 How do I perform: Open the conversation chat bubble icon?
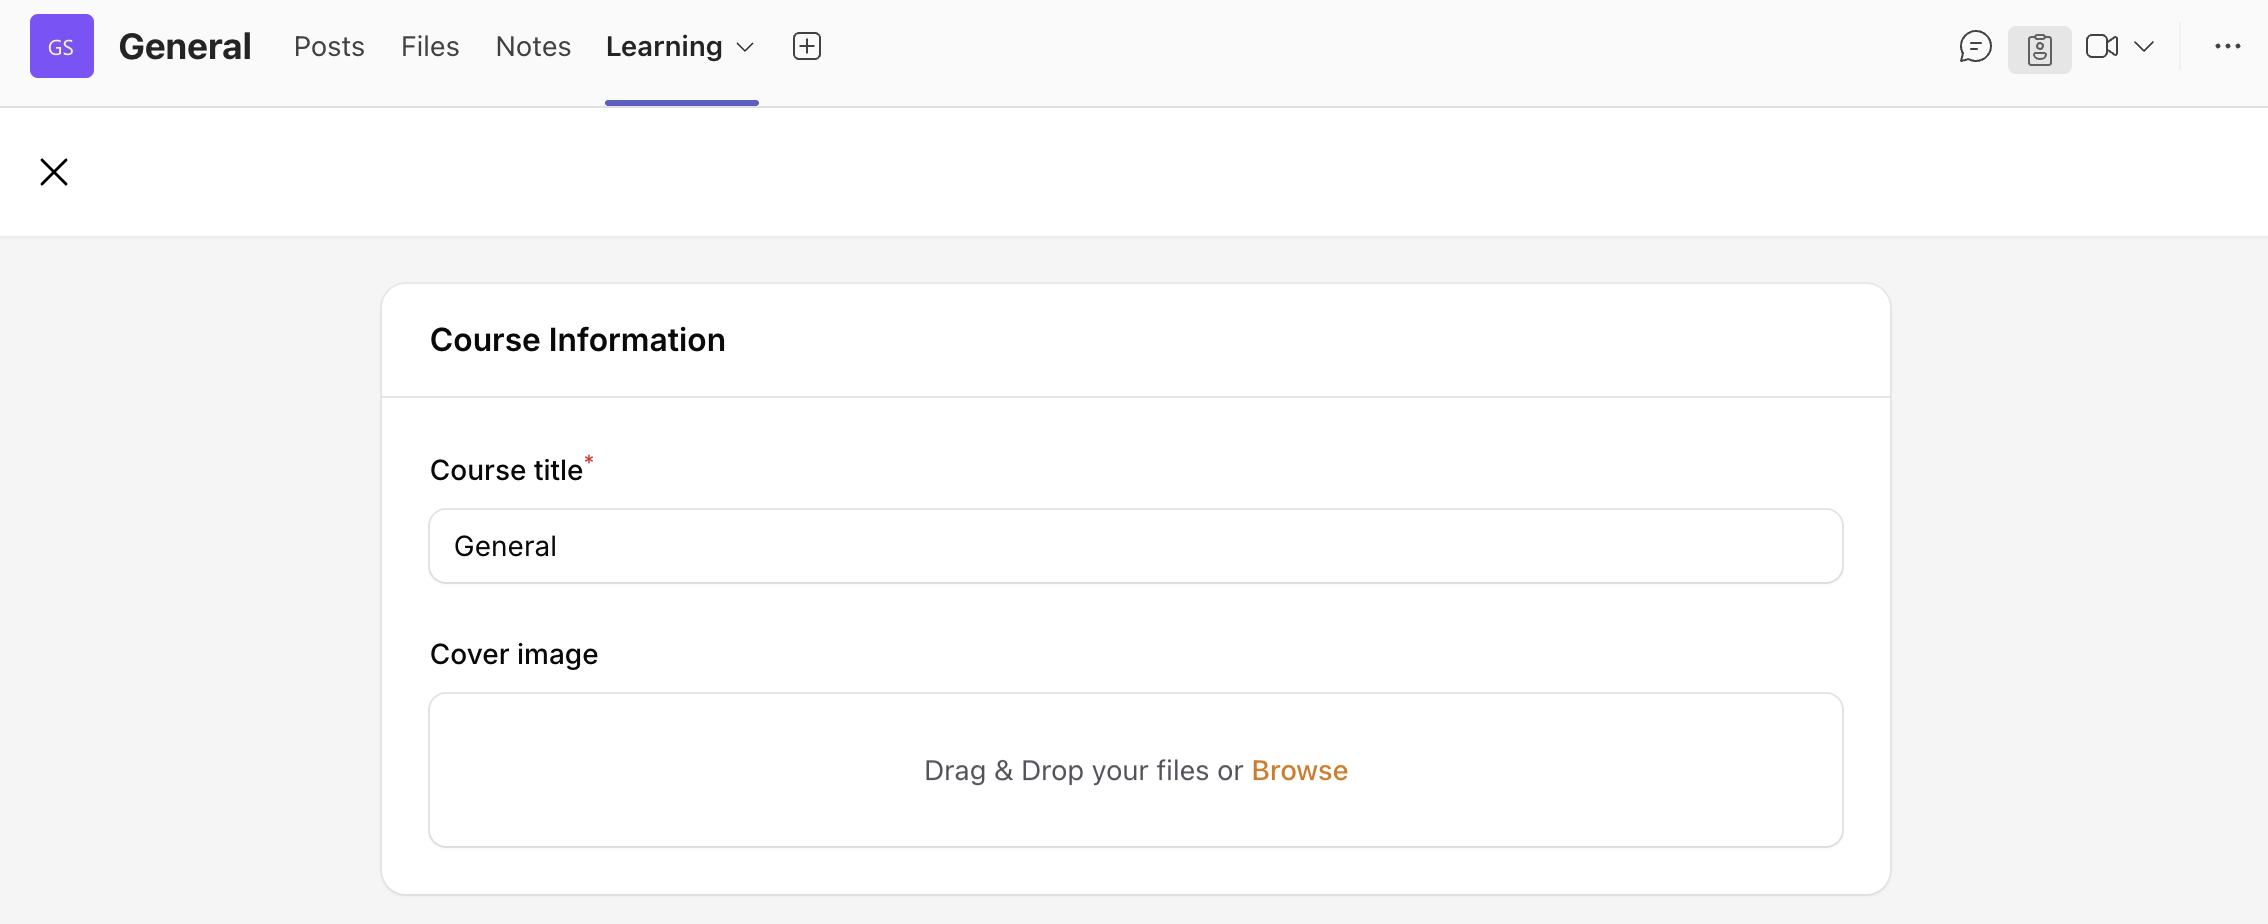(1975, 47)
